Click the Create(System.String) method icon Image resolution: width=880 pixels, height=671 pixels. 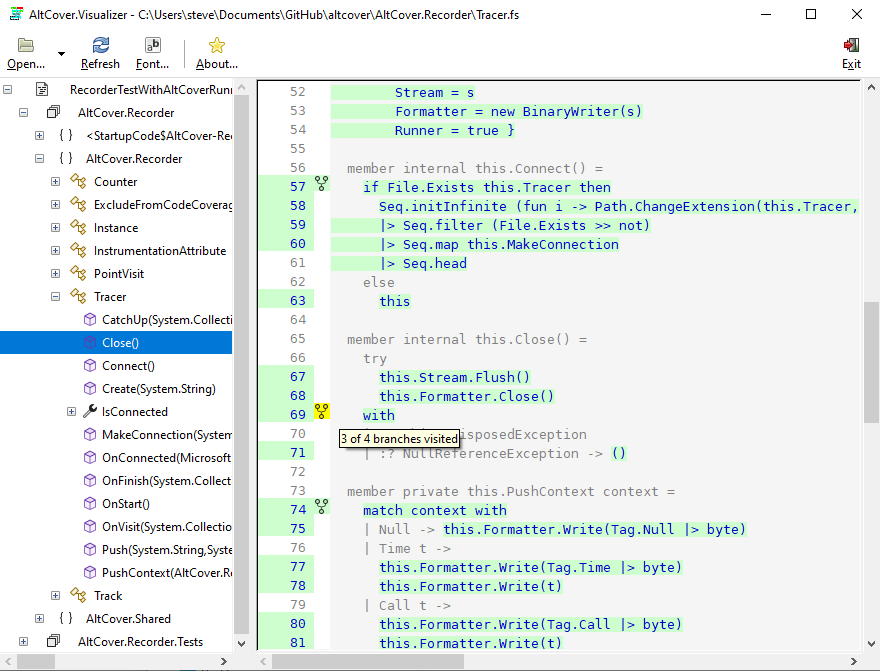(x=90, y=388)
